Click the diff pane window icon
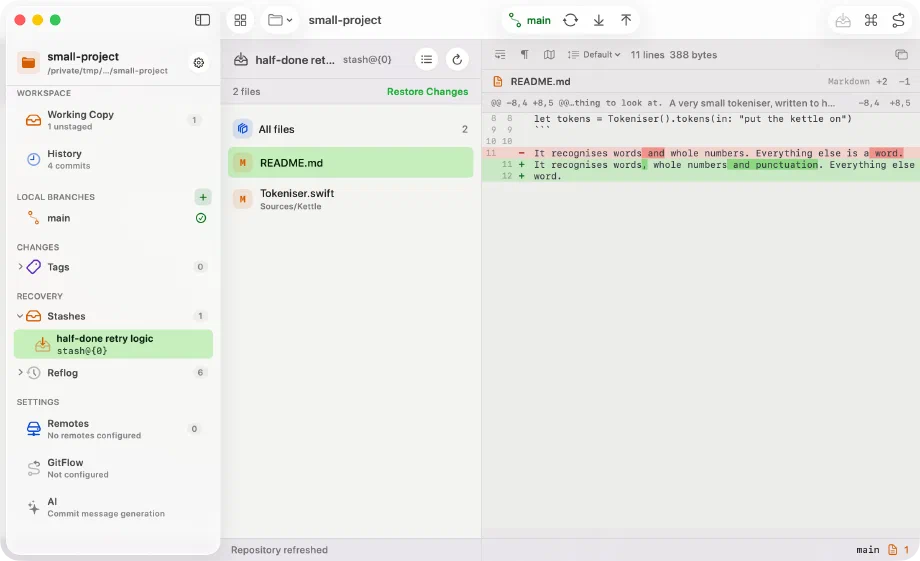The height and width of the screenshot is (561, 920). pos(901,55)
